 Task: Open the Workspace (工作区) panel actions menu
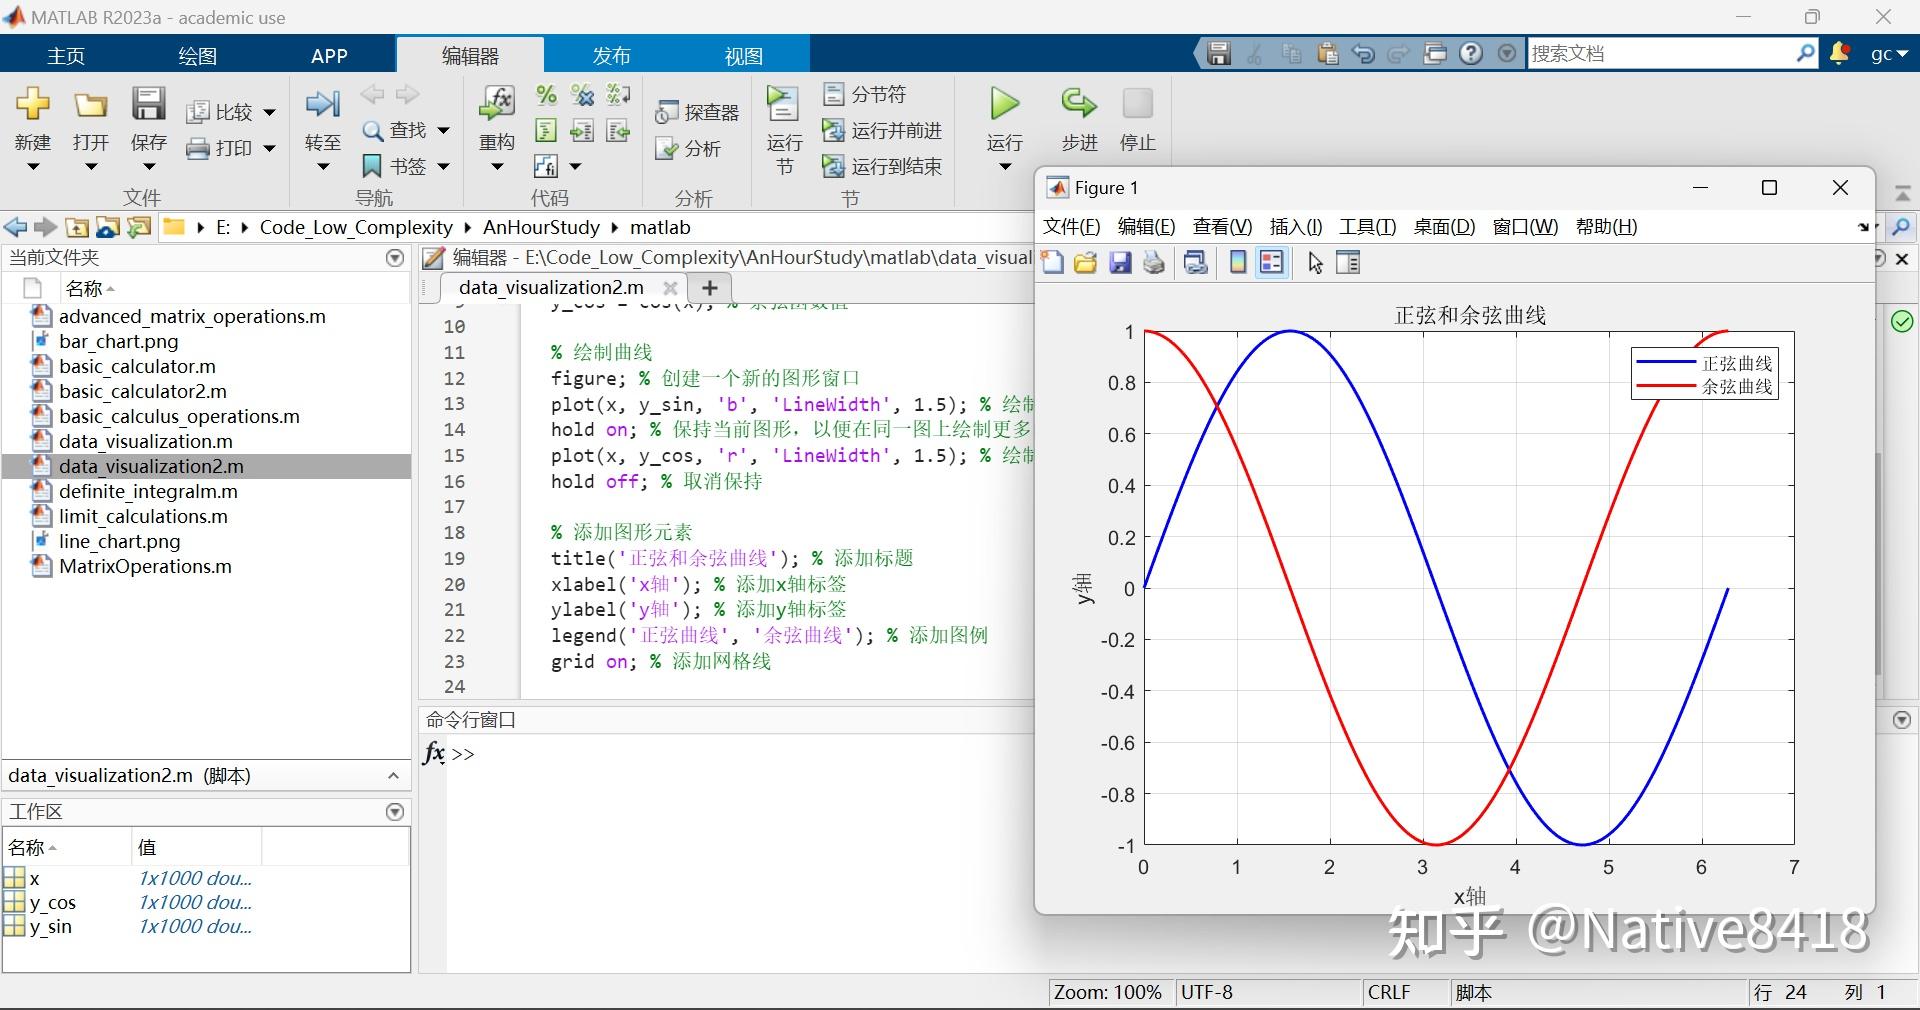(395, 812)
